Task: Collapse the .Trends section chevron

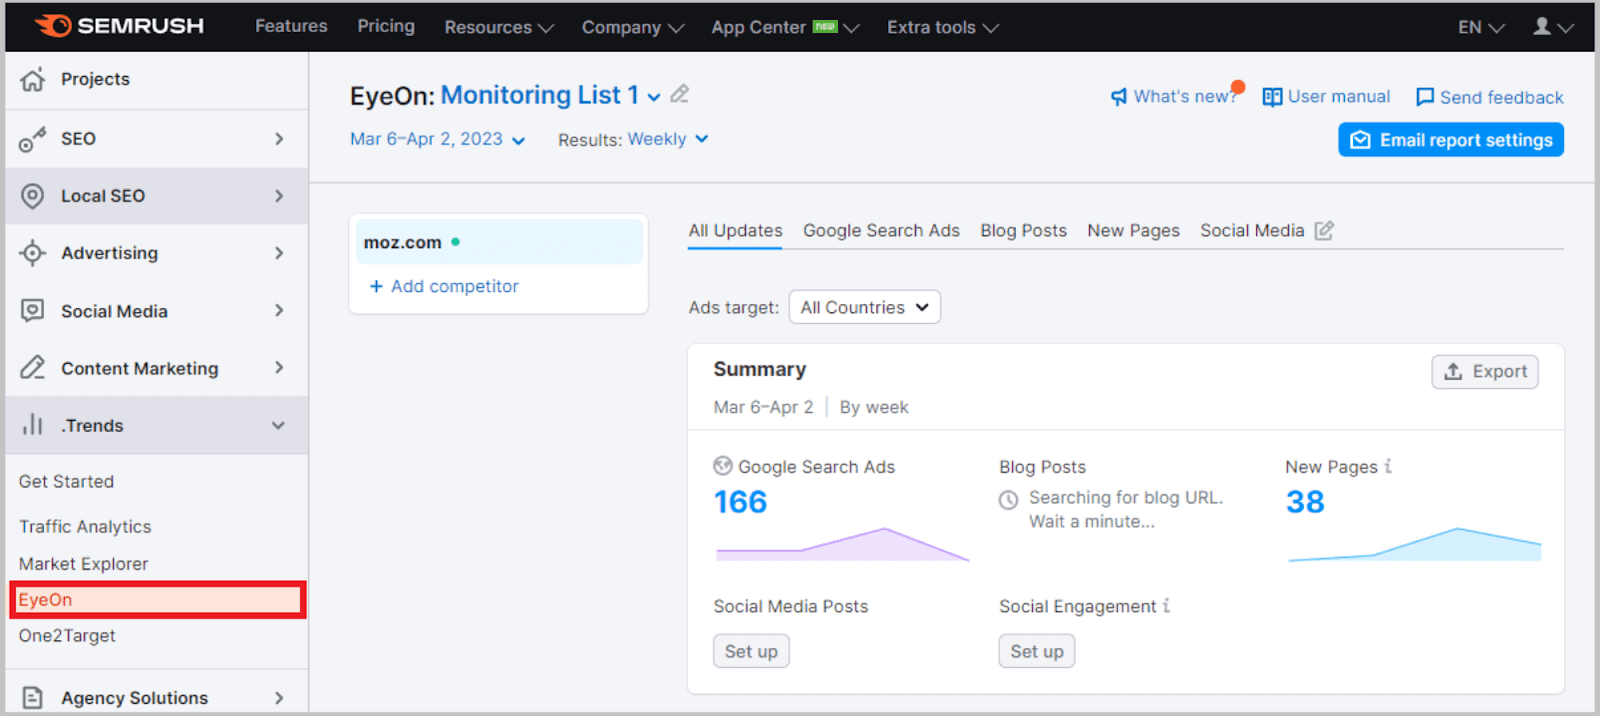Action: (x=278, y=425)
